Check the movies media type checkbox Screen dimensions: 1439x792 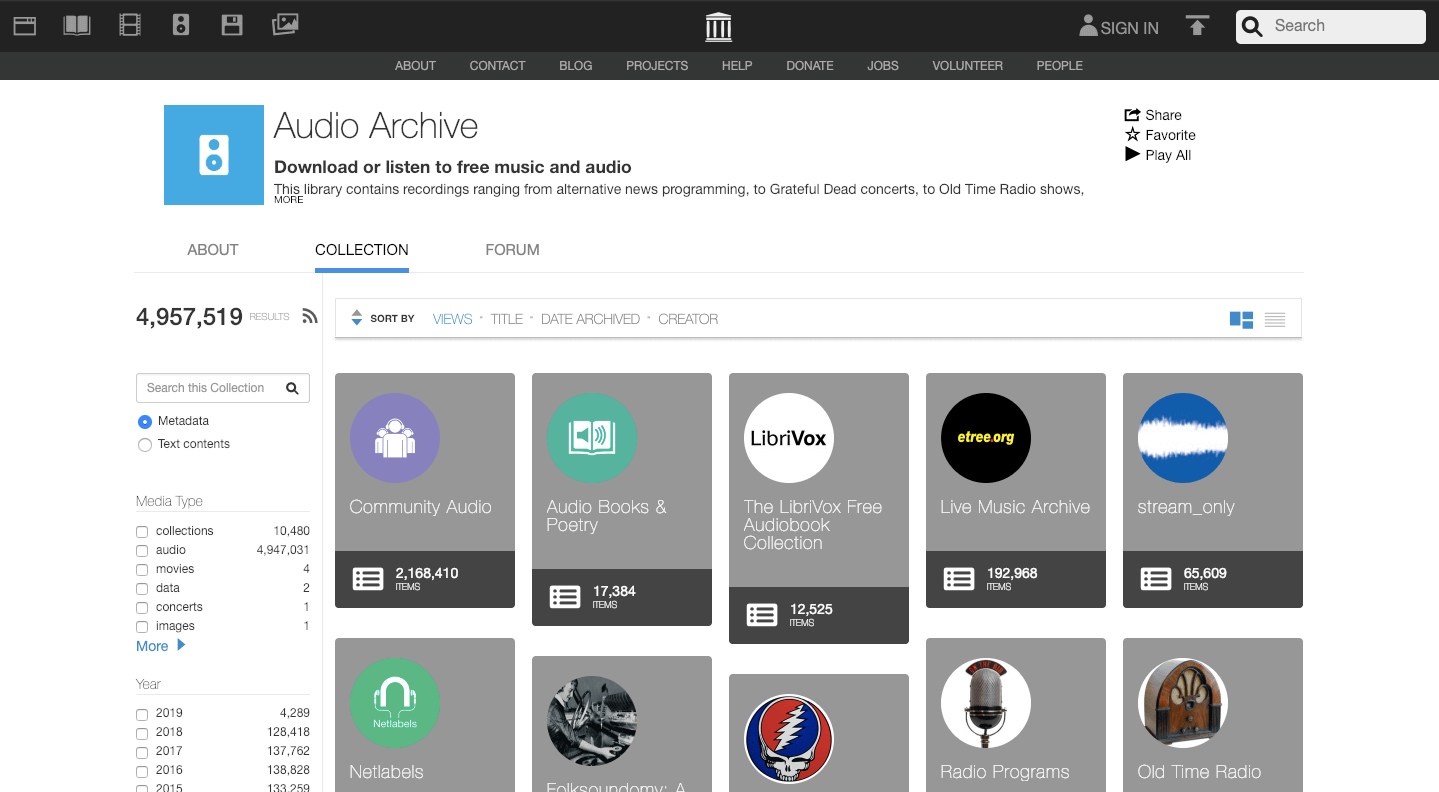click(142, 570)
